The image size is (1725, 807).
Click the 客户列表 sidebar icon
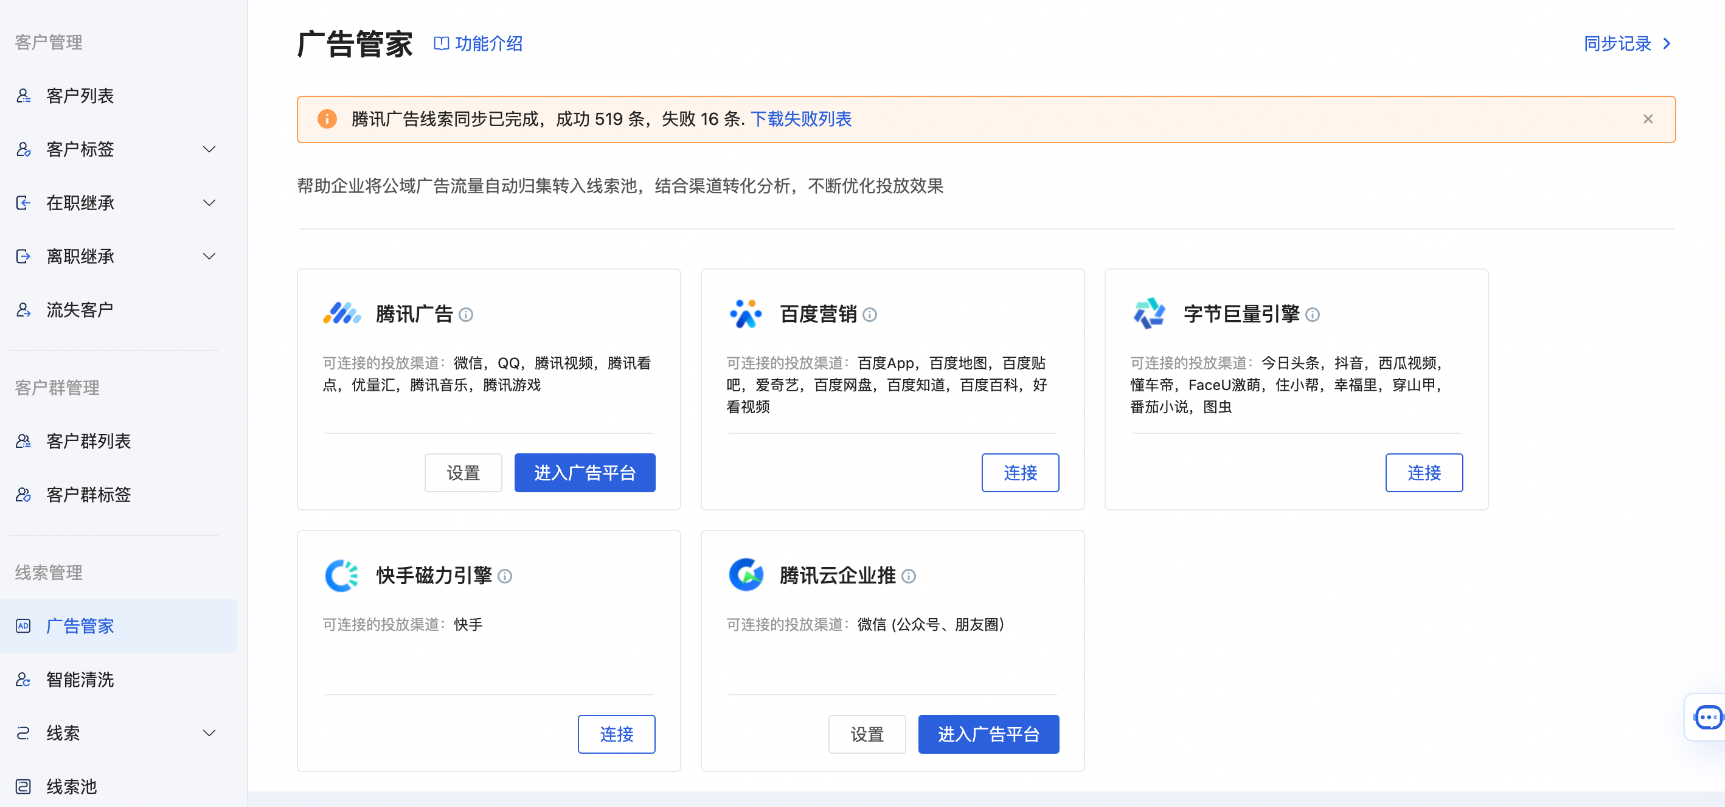pyautogui.click(x=23, y=96)
